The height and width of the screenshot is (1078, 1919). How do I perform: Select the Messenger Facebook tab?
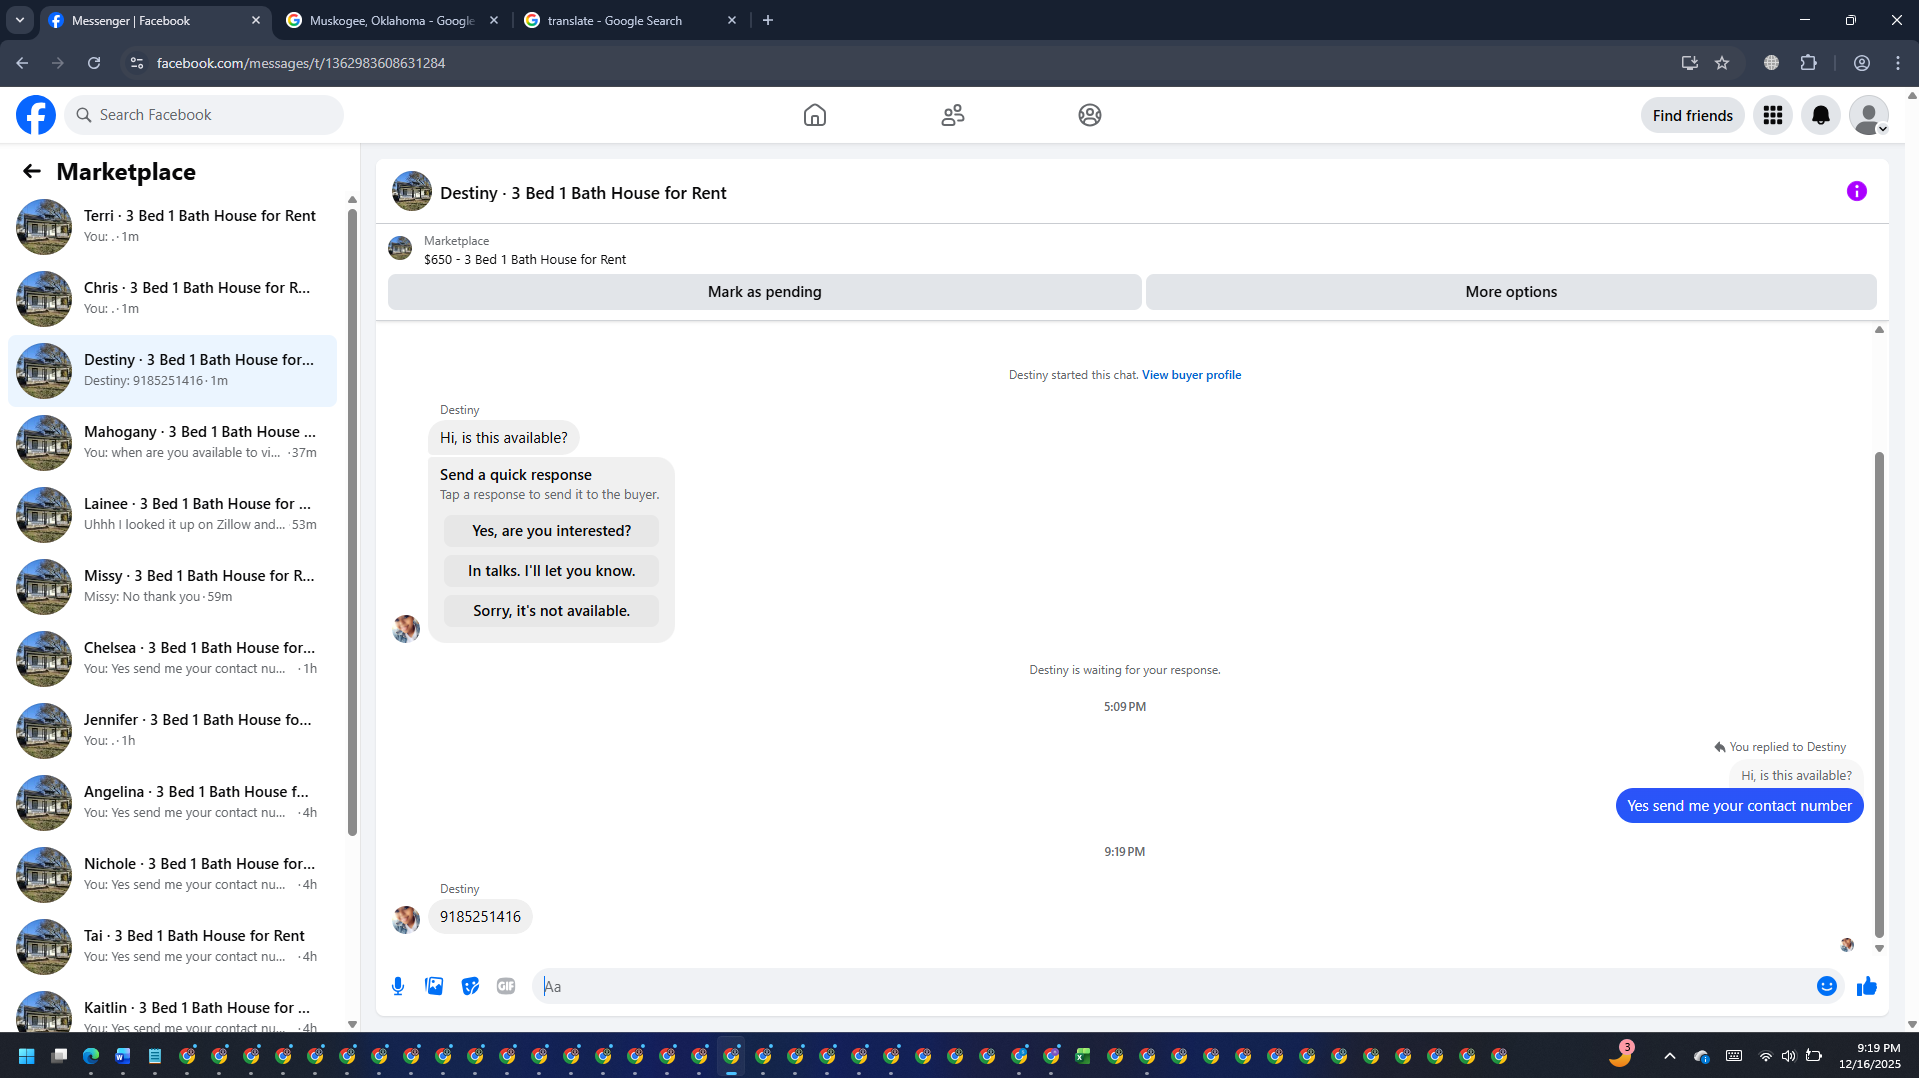click(x=156, y=20)
